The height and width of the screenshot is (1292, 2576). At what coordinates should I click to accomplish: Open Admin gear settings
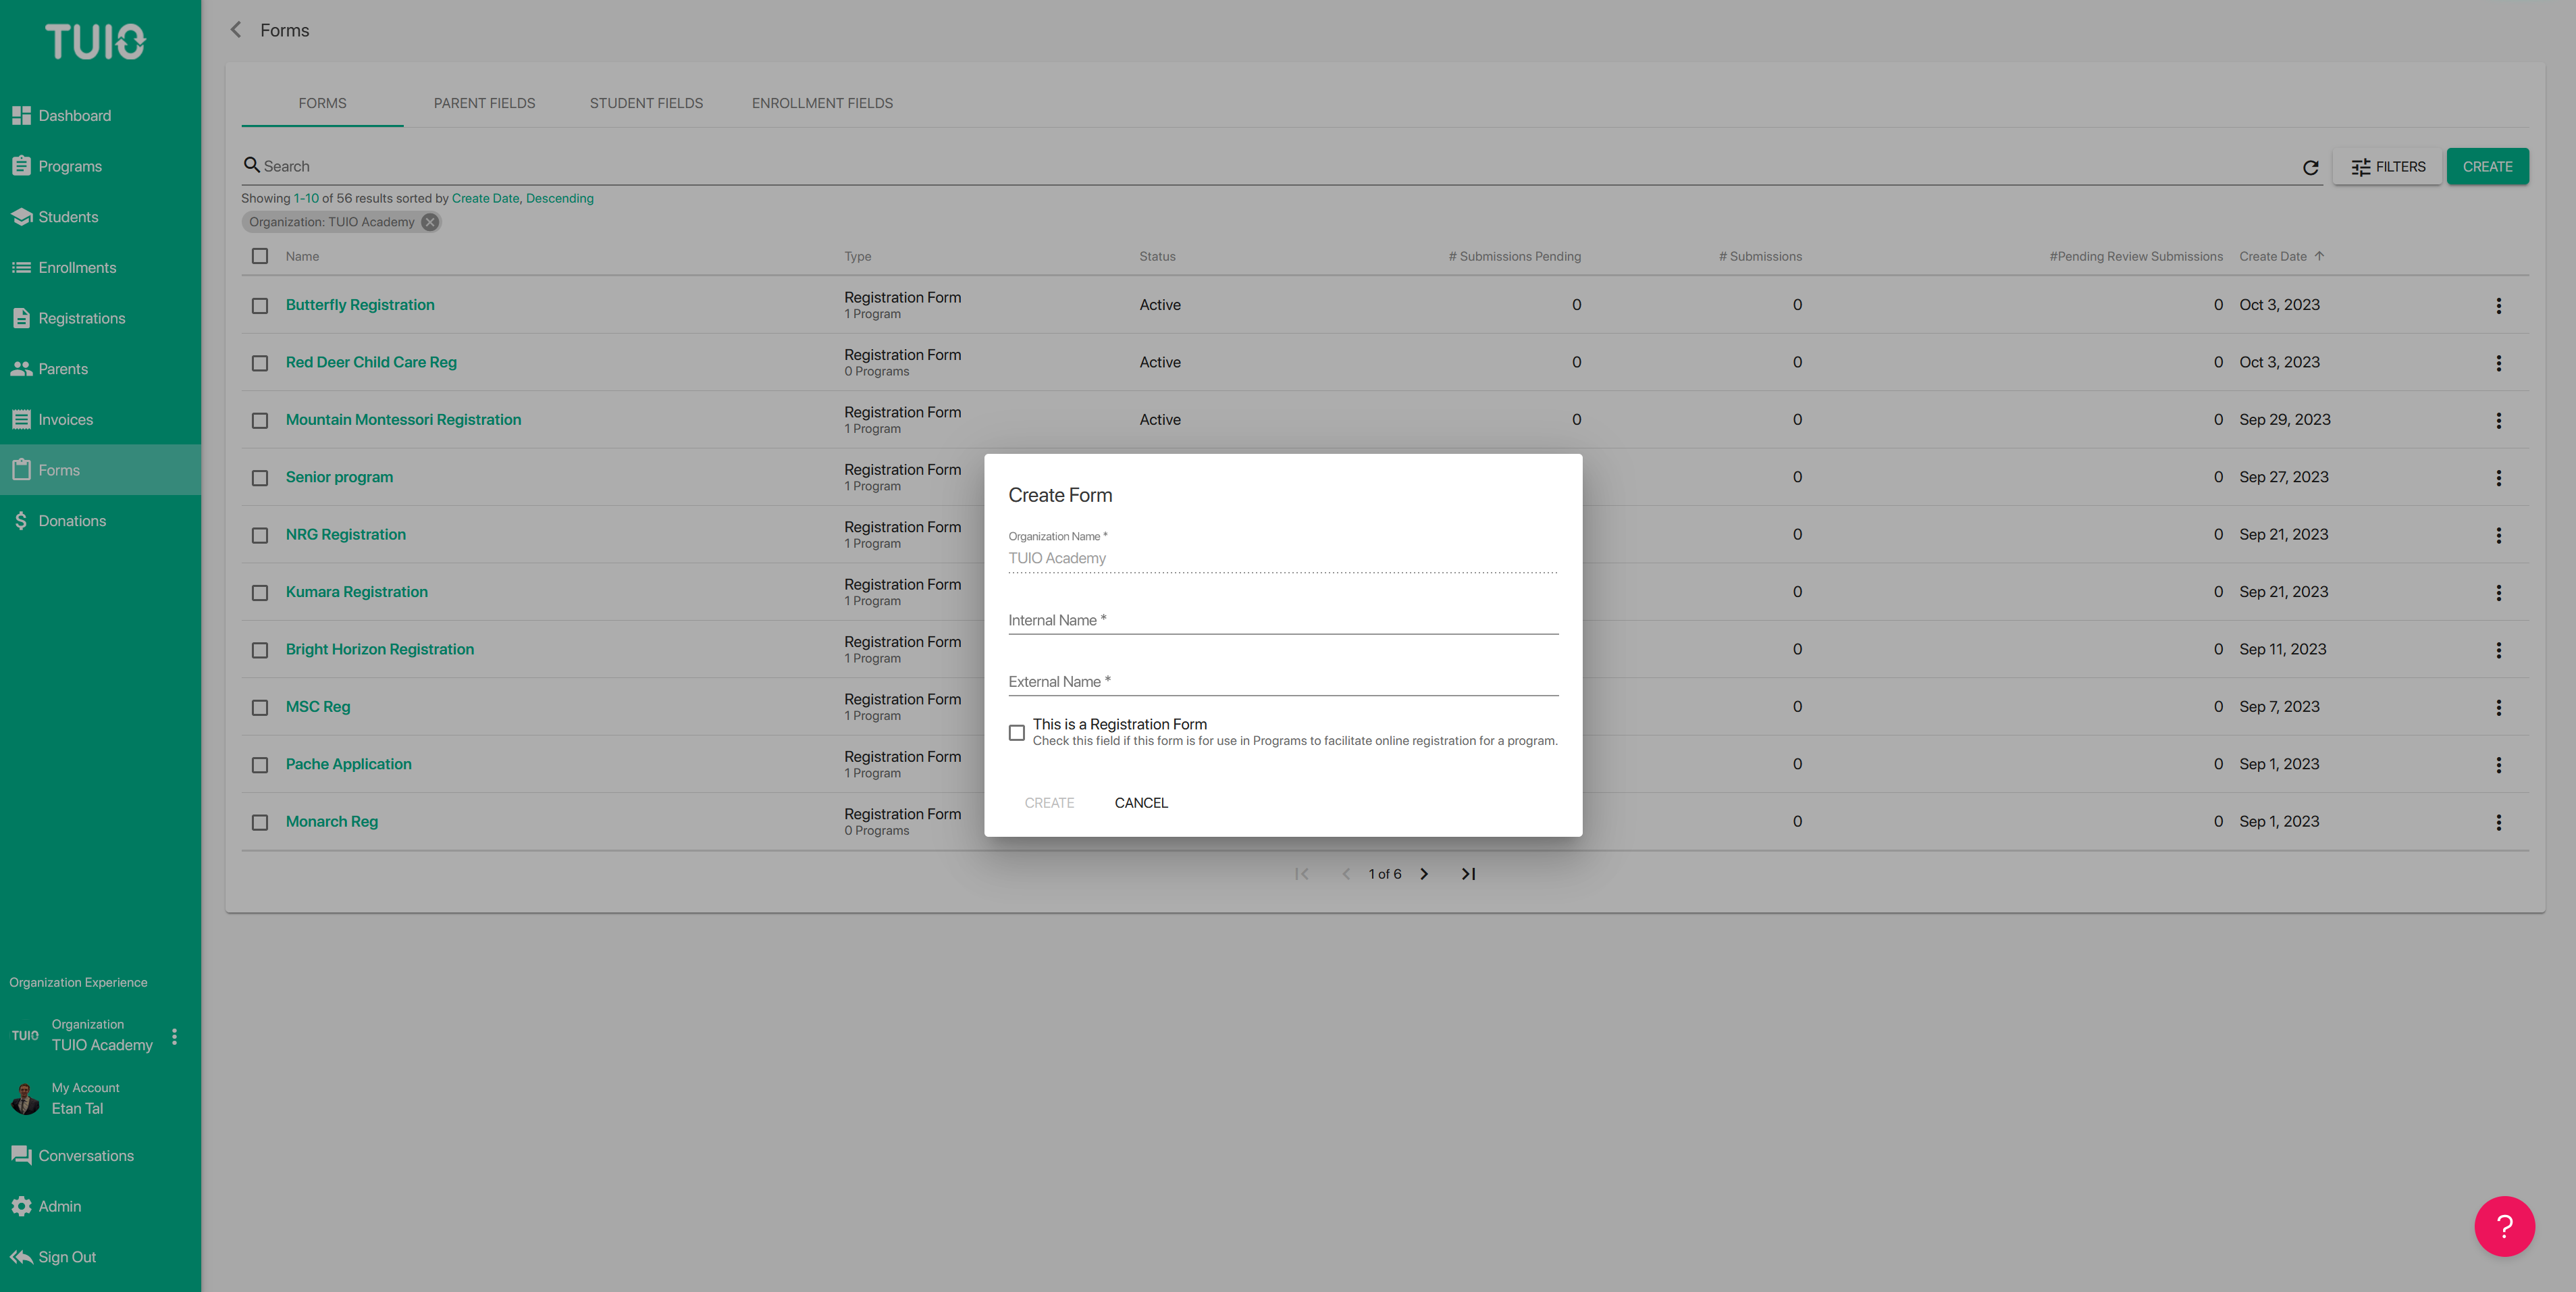21,1206
